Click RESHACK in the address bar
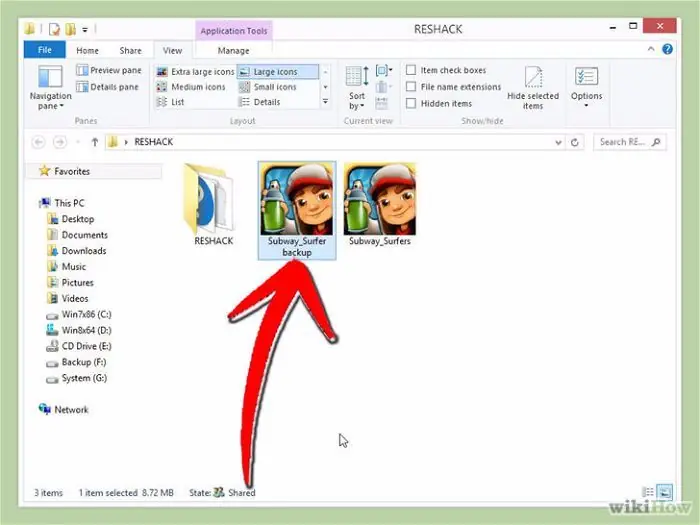 pos(154,142)
